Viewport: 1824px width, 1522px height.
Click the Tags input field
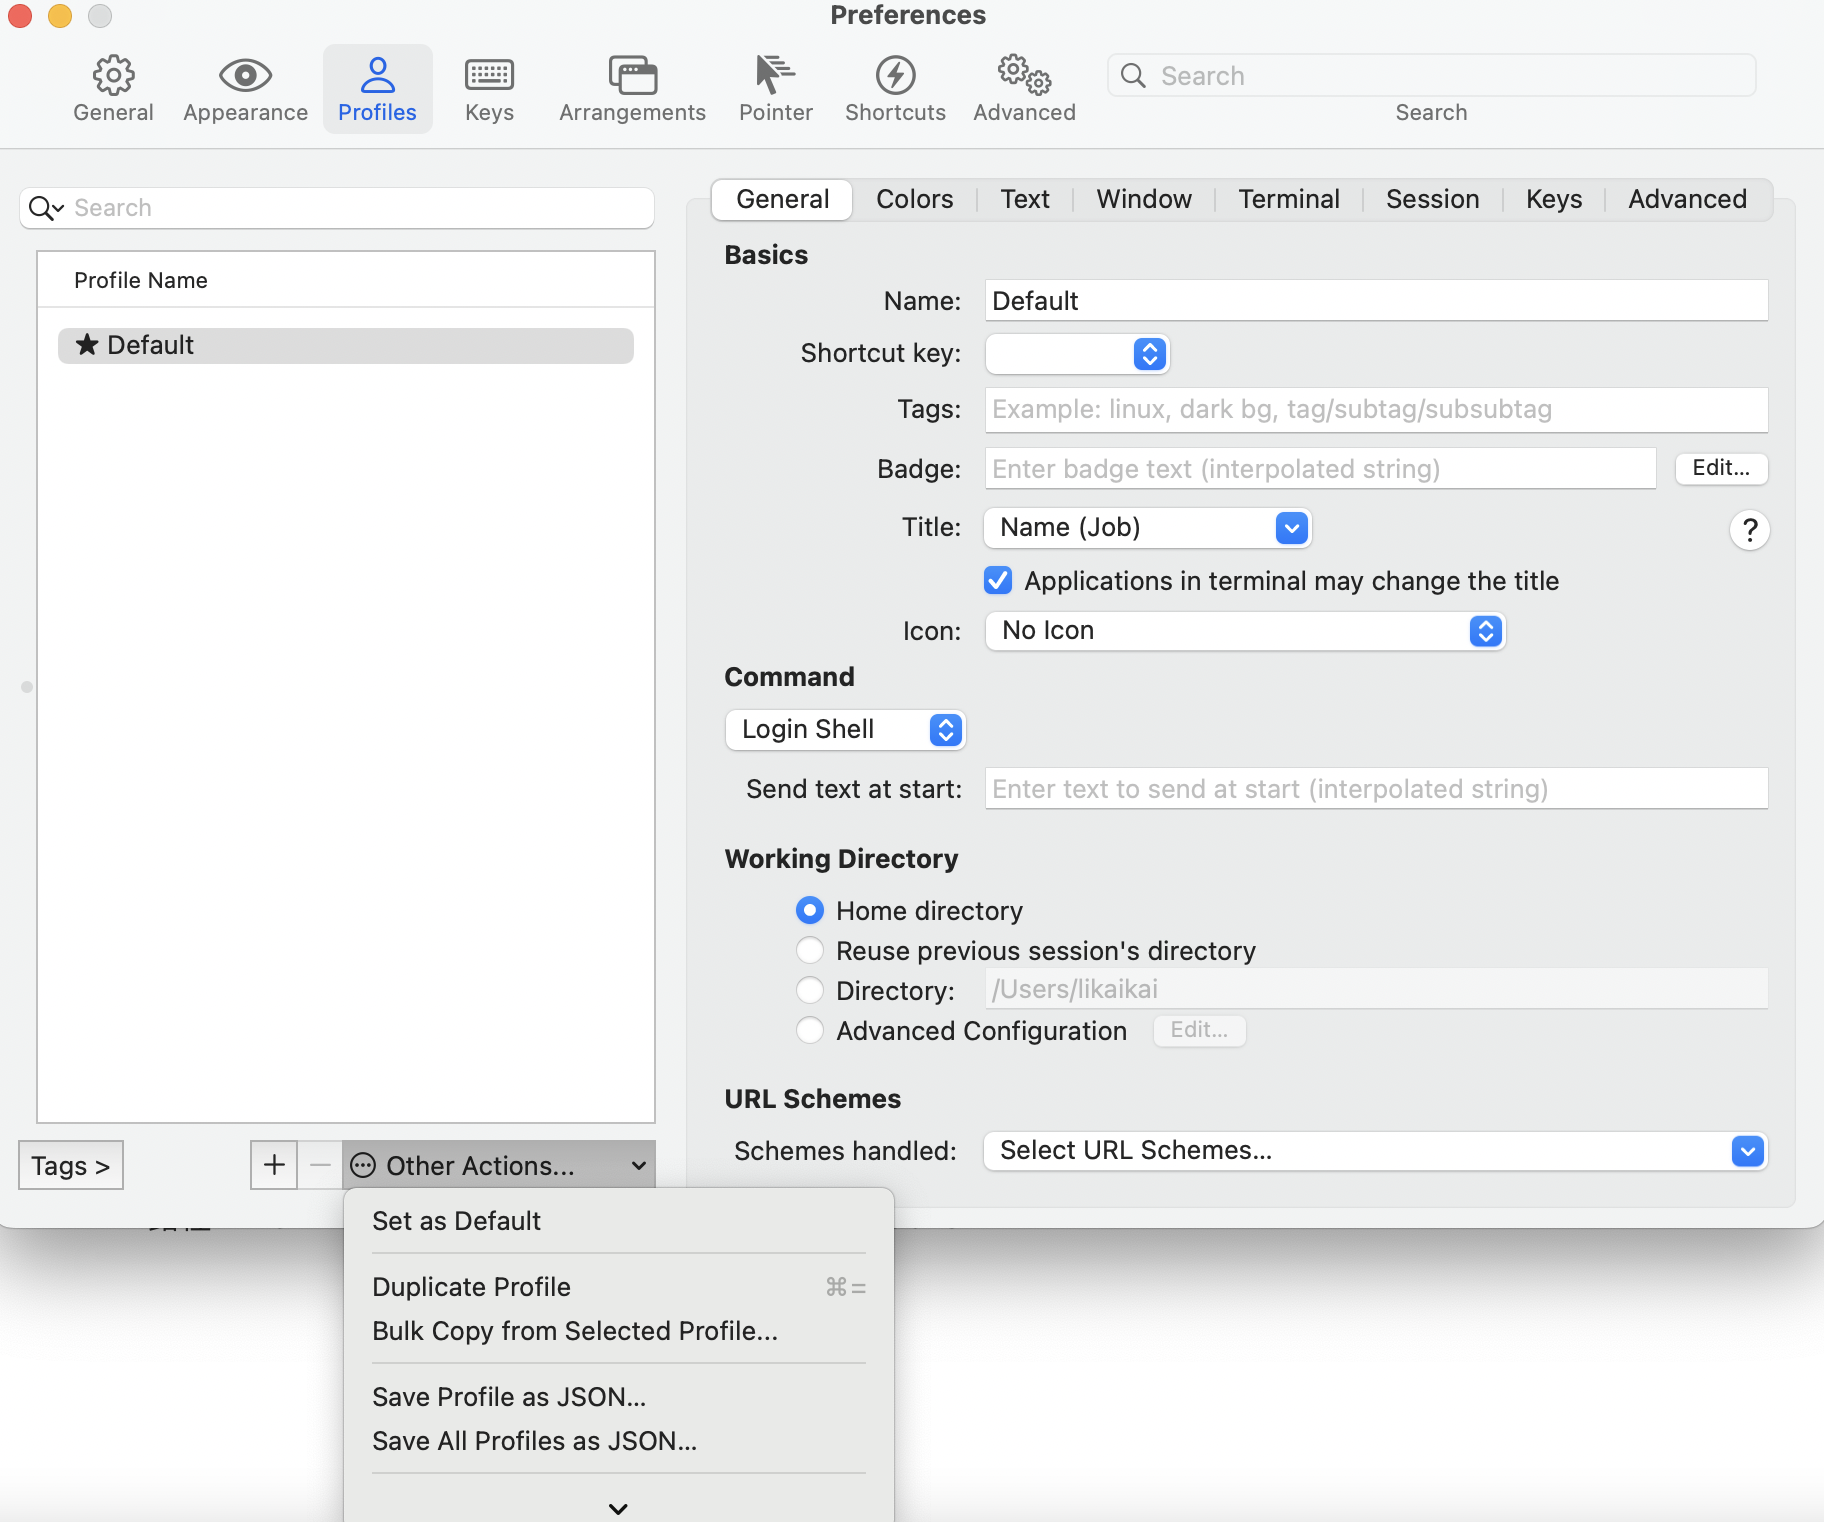1375,410
